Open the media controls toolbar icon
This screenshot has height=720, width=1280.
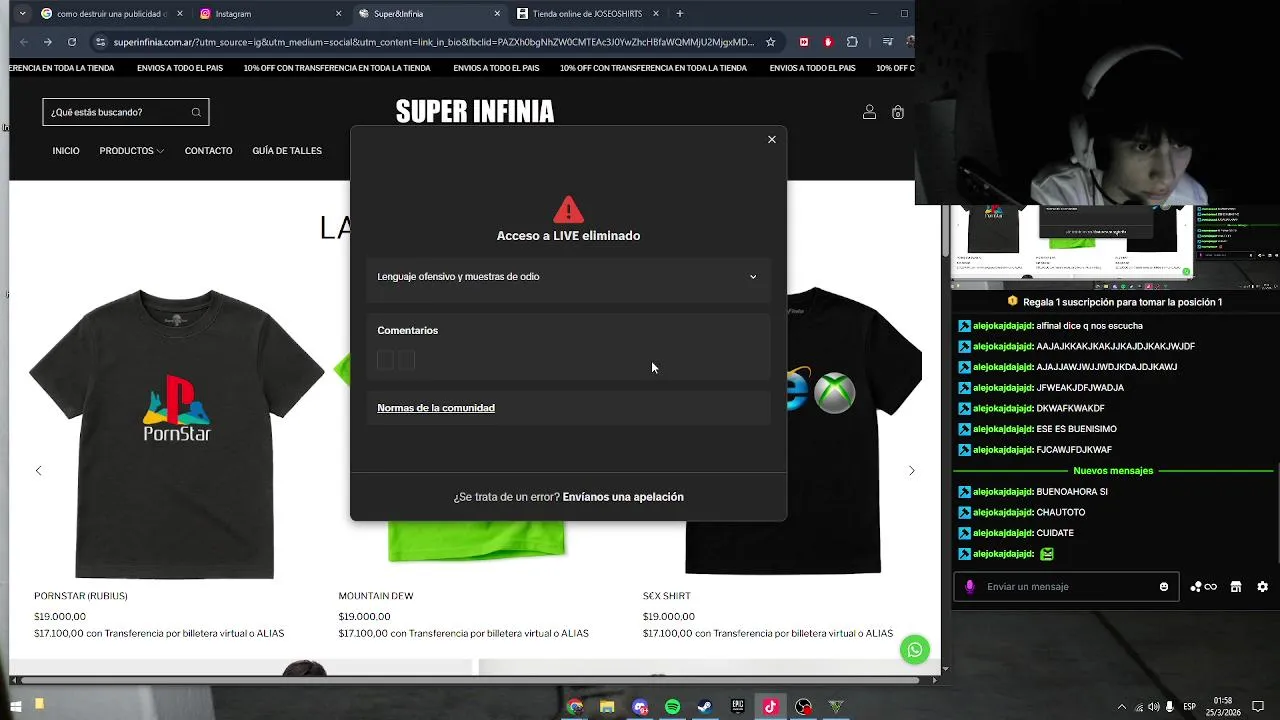click(888, 42)
